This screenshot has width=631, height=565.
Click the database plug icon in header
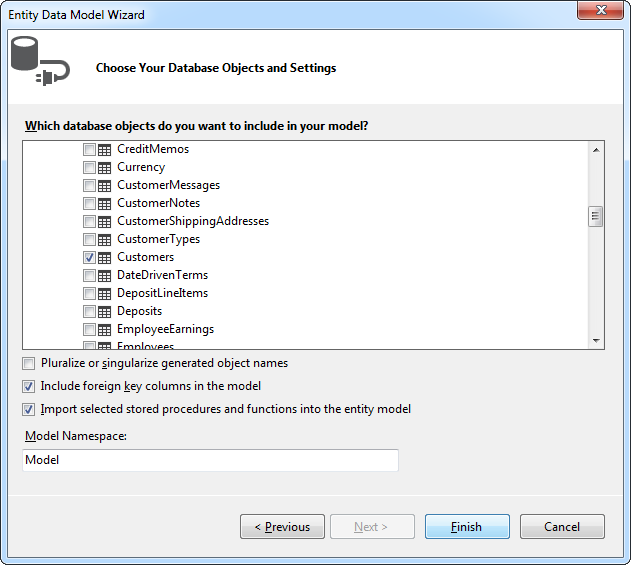coord(39,62)
